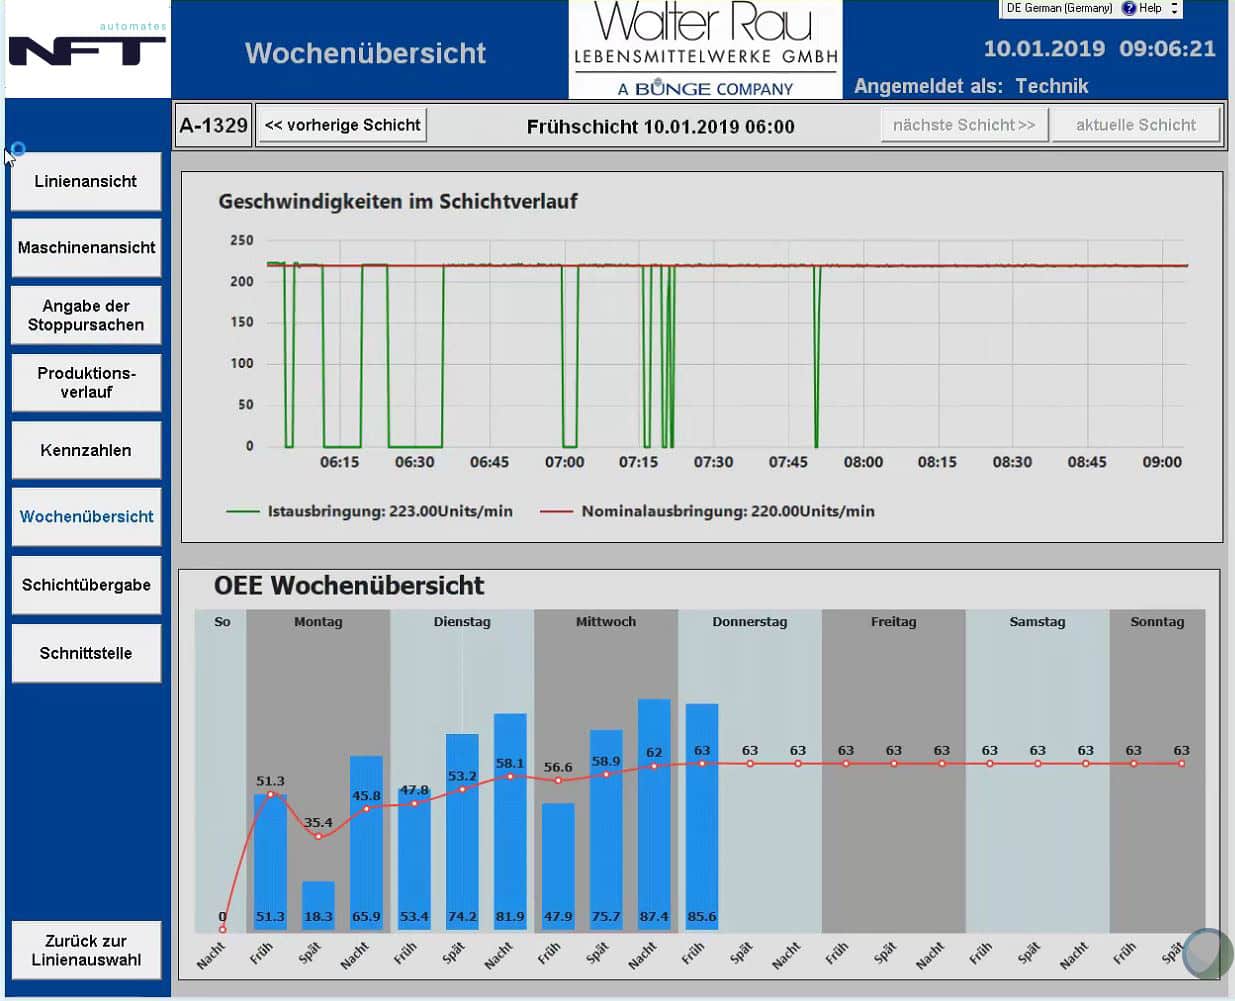Jump to aktuelle Schicht
The image size is (1235, 1001).
point(1136,125)
